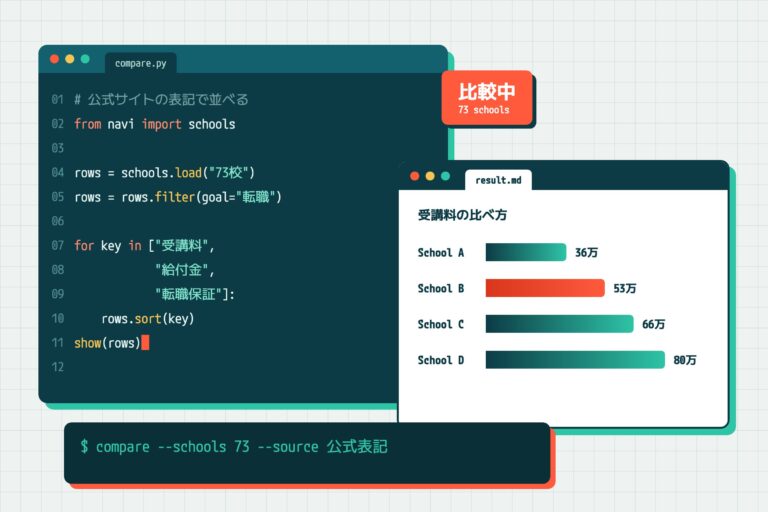Viewport: 768px width, 512px height.
Task: Click the red School B bar
Action: coord(545,288)
